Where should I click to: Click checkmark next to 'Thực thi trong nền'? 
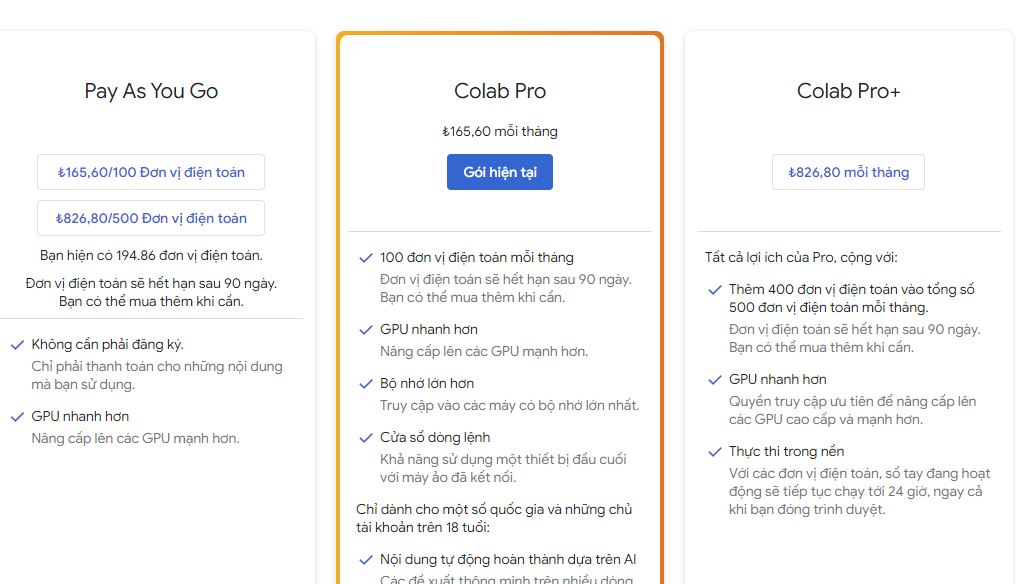pyautogui.click(x=714, y=452)
